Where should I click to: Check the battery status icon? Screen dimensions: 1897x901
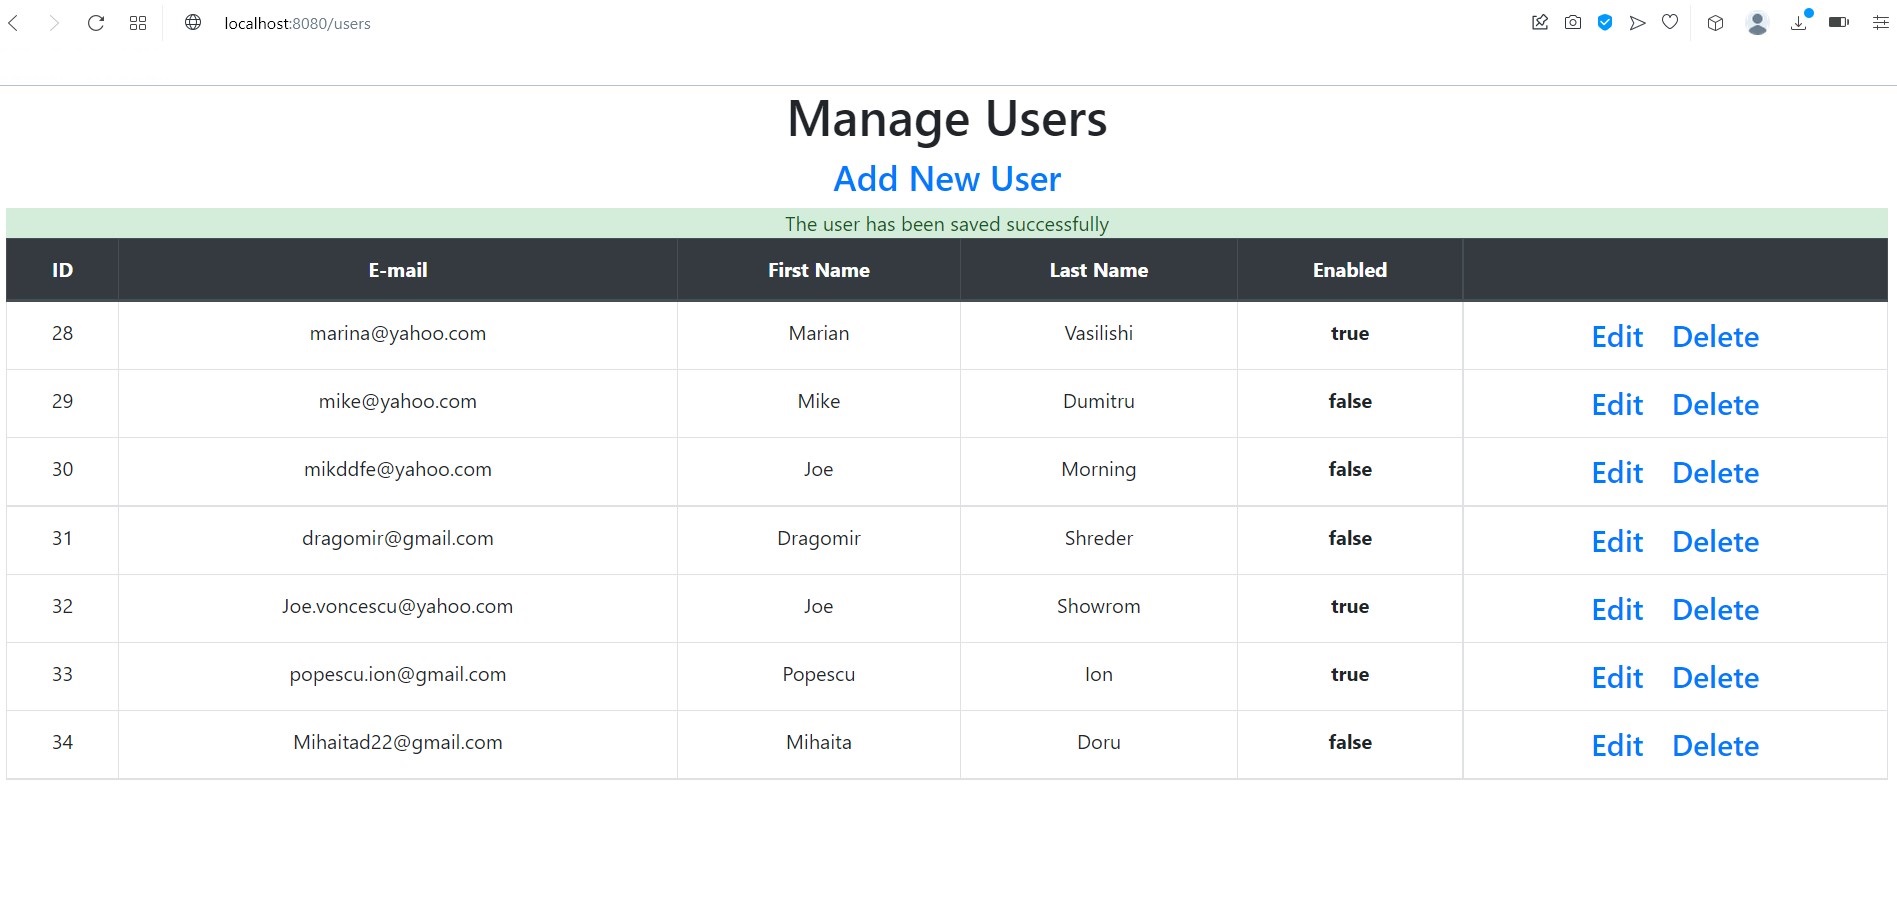(x=1838, y=22)
